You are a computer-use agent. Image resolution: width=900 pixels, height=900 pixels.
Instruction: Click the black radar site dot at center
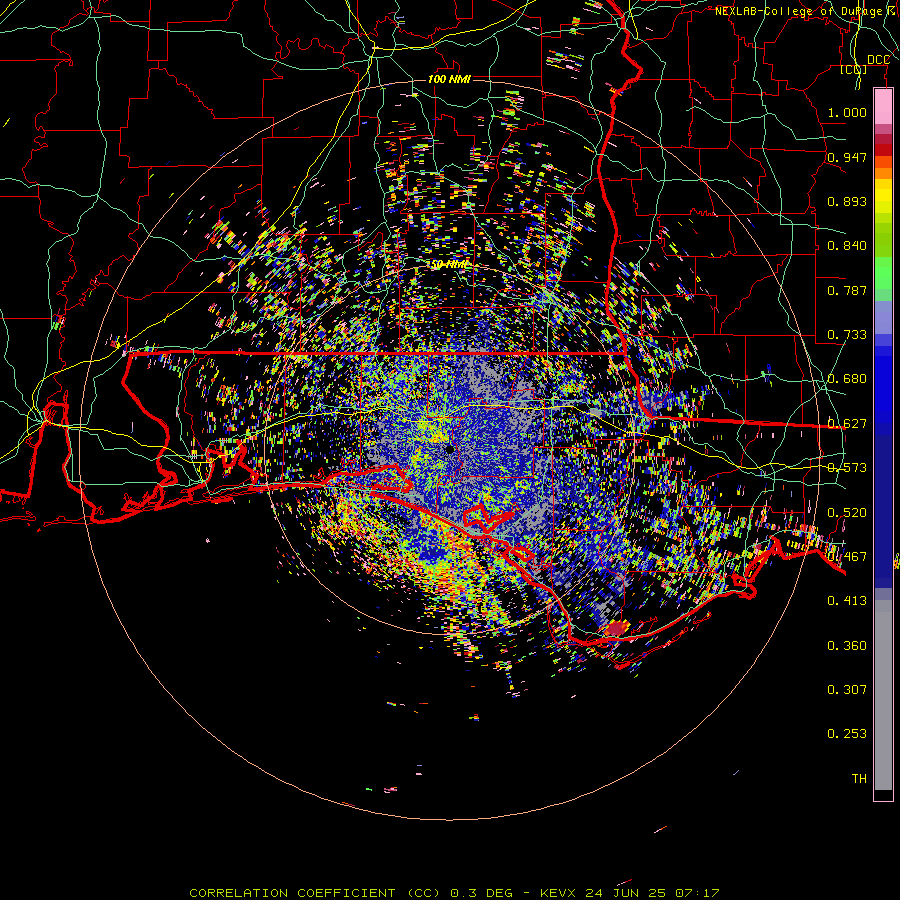pyautogui.click(x=450, y=449)
